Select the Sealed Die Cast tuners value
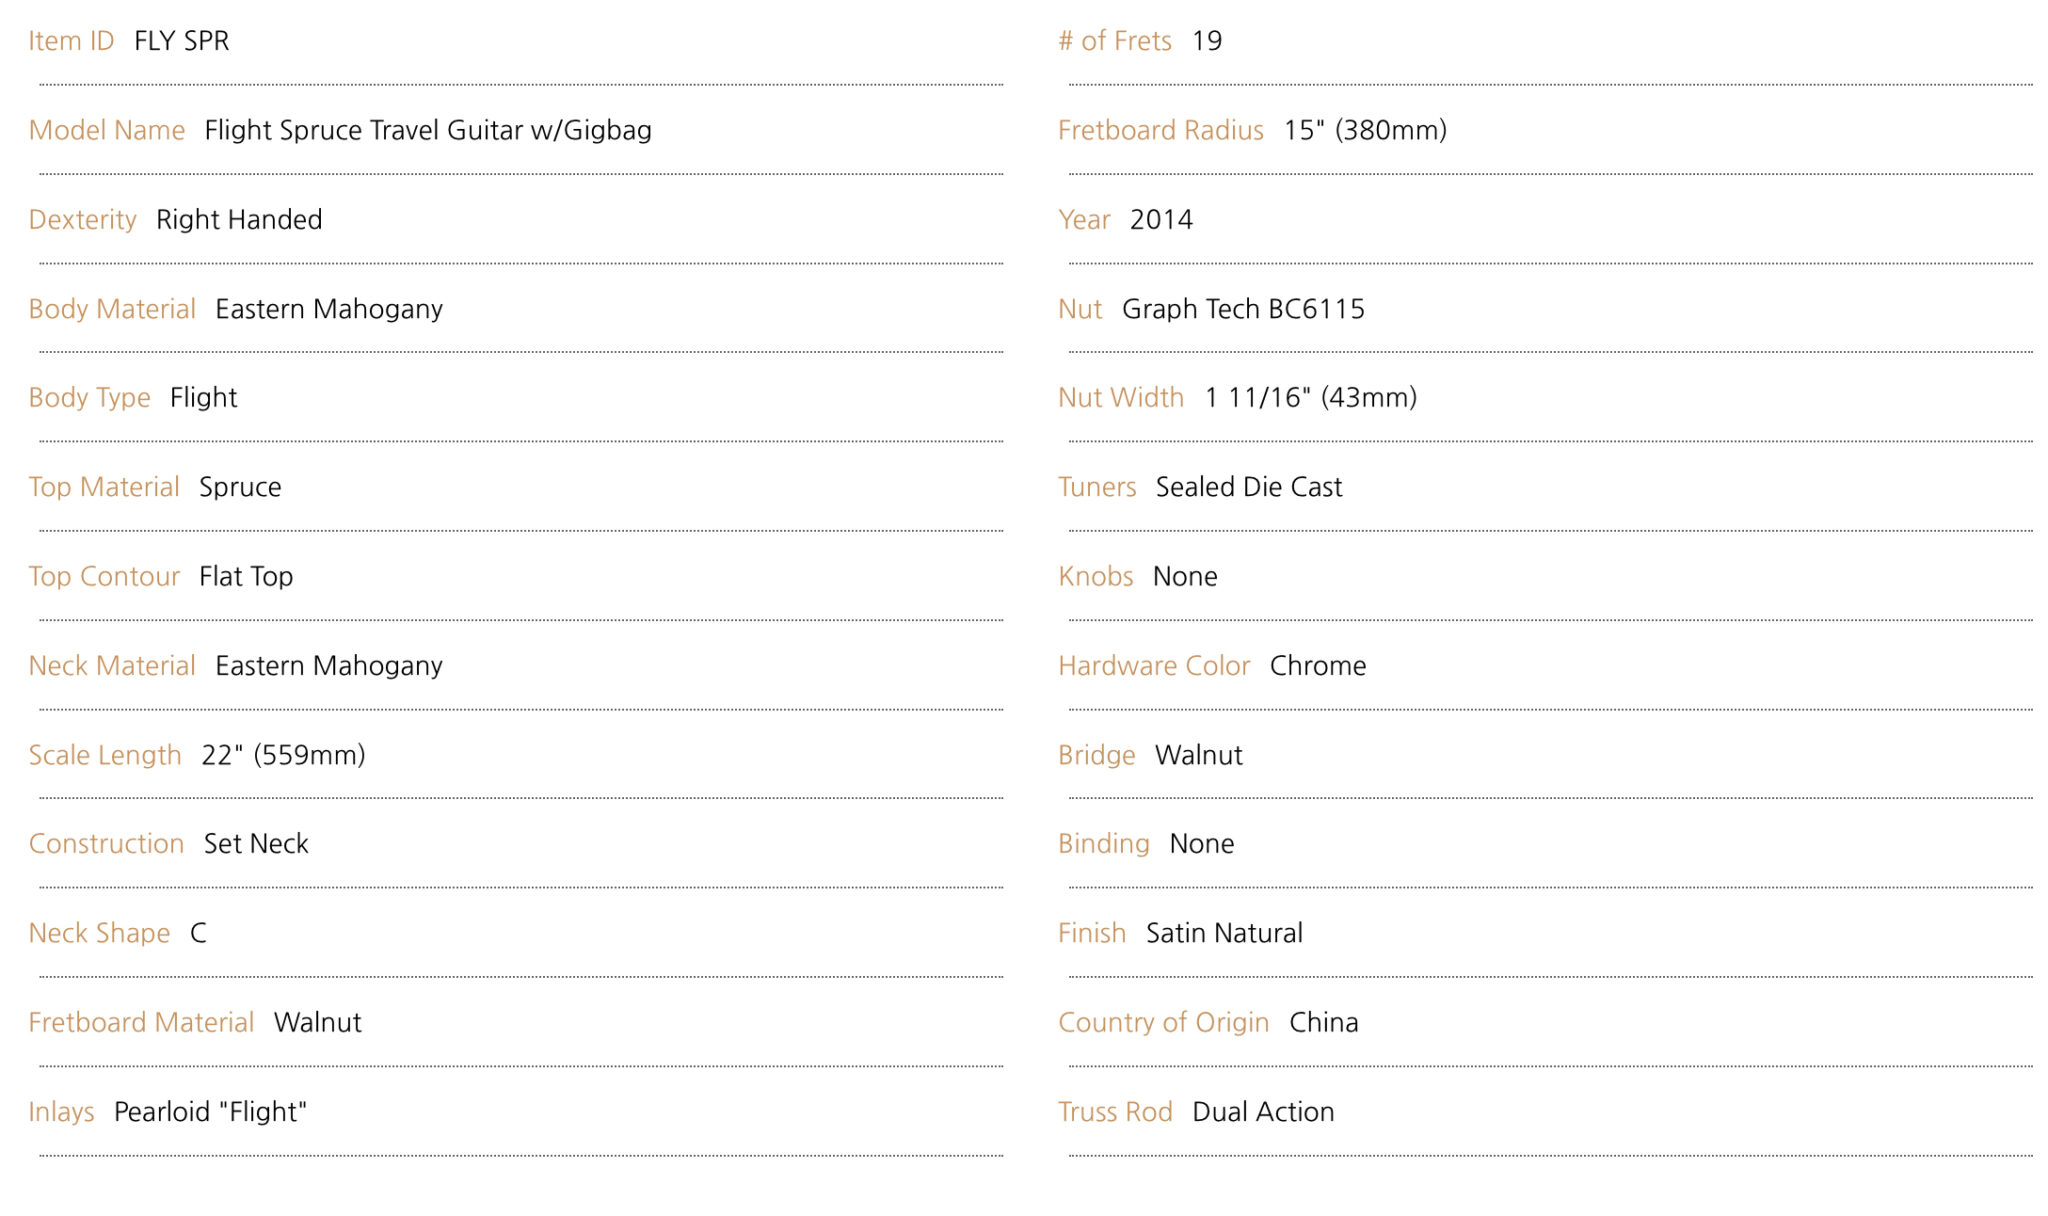The image size is (2048, 1216). tap(1248, 487)
